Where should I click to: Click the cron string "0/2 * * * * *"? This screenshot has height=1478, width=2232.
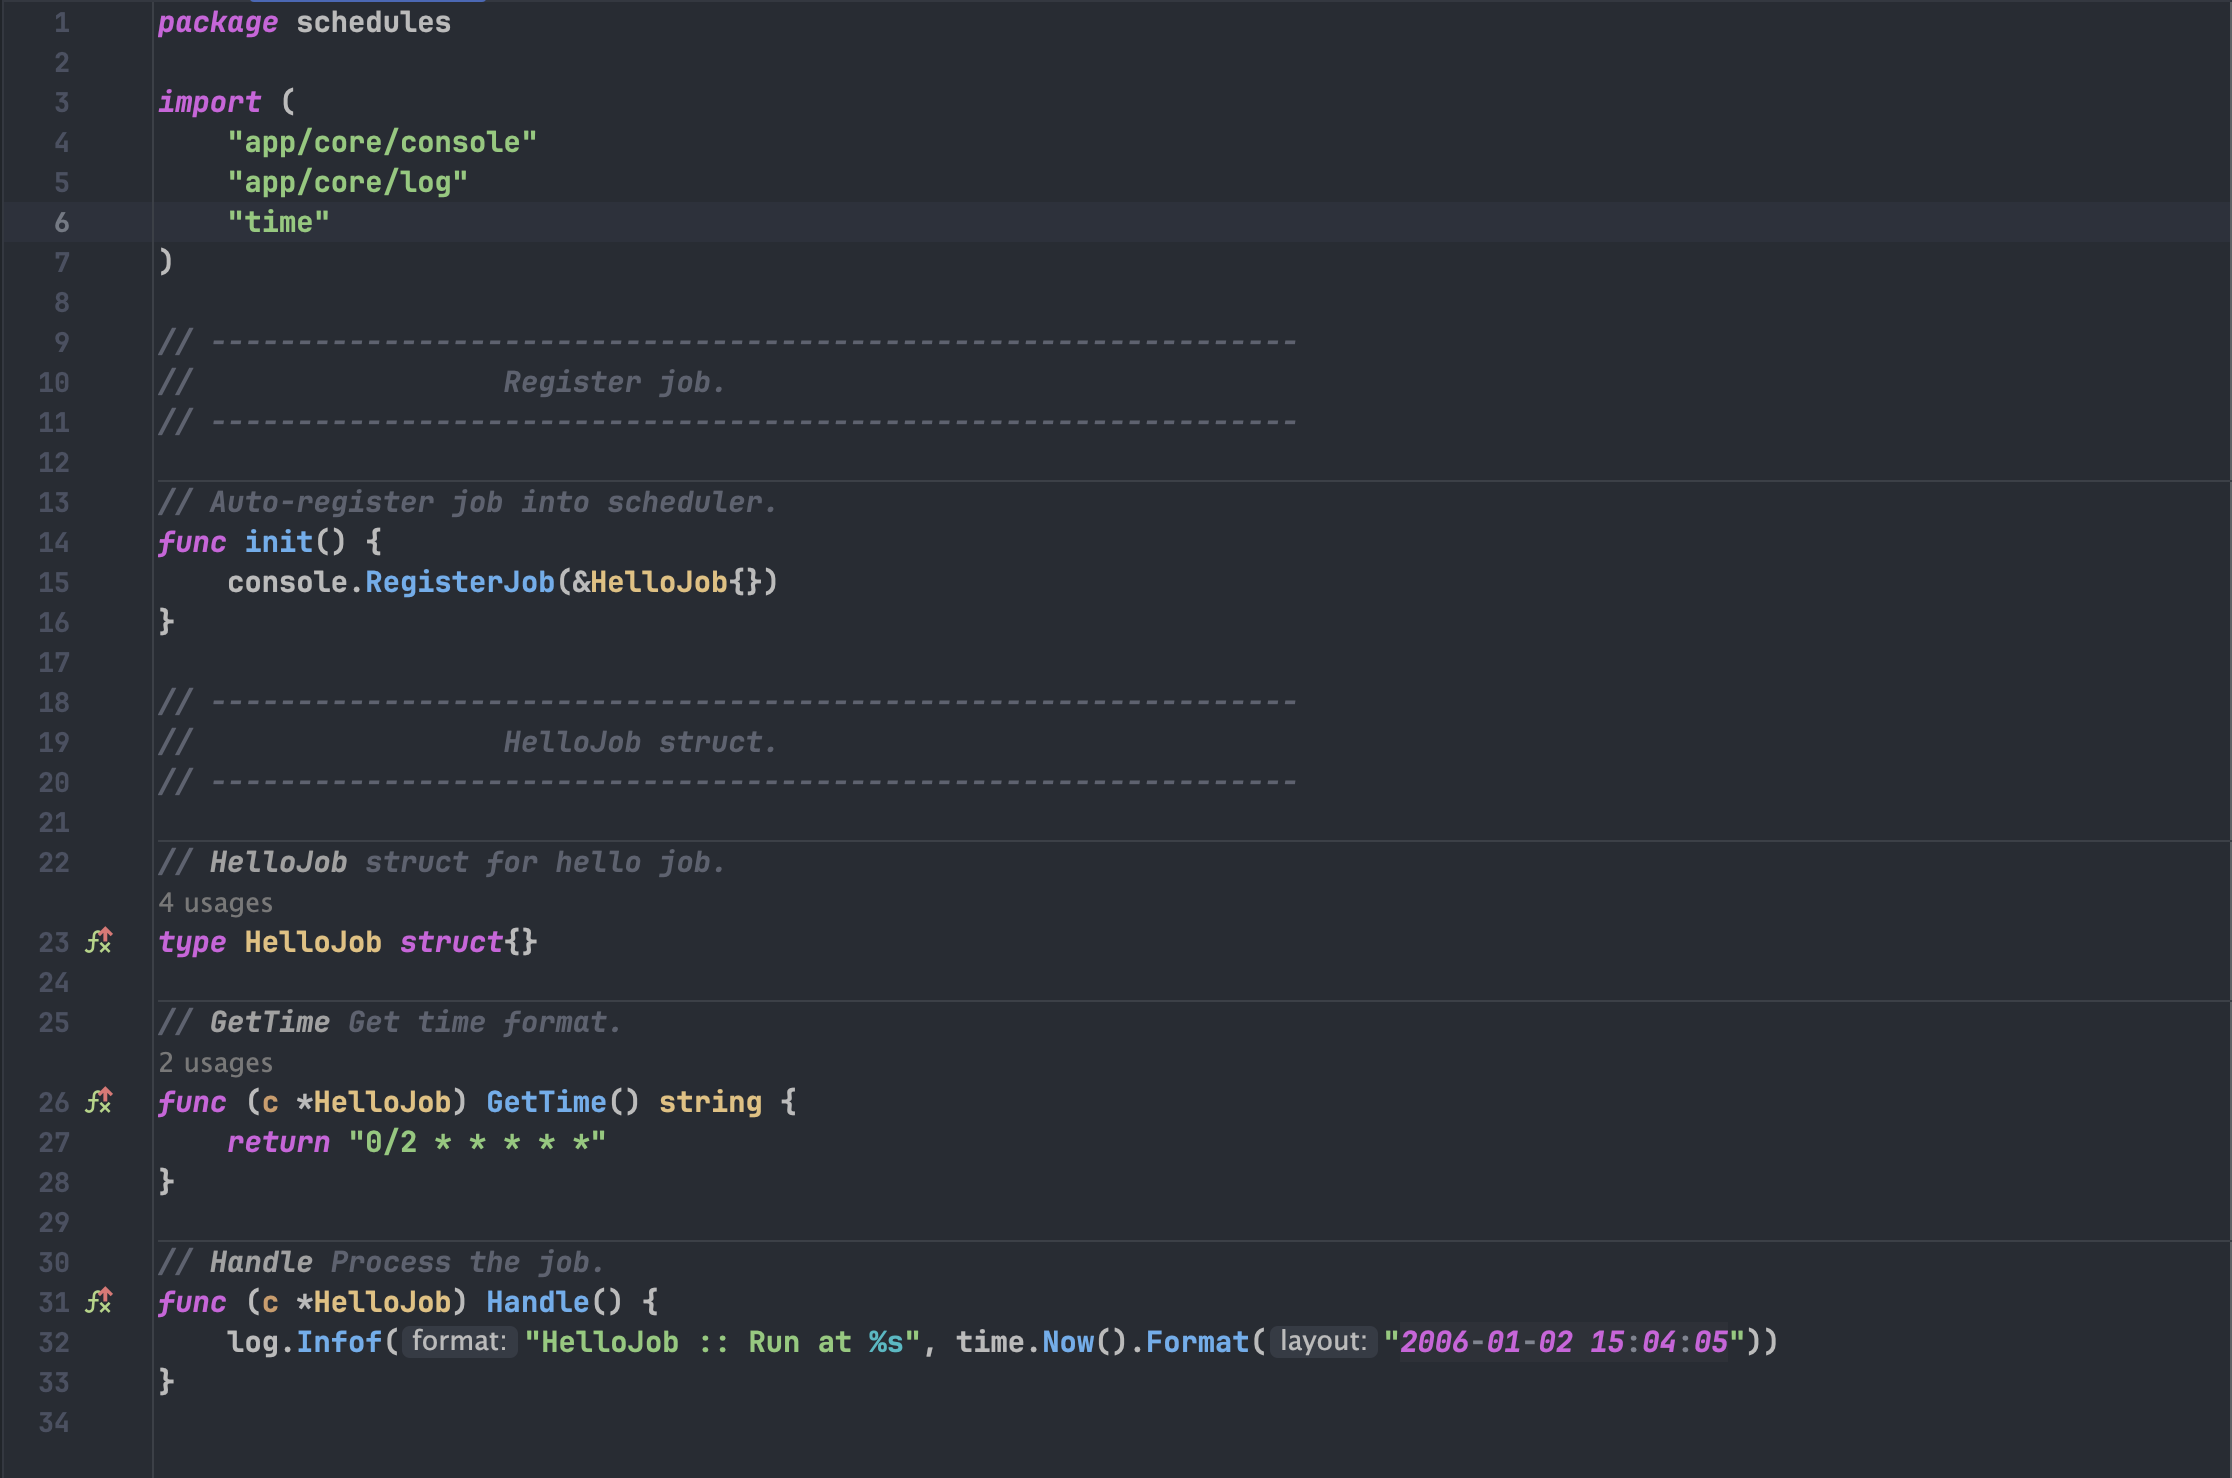click(x=477, y=1142)
